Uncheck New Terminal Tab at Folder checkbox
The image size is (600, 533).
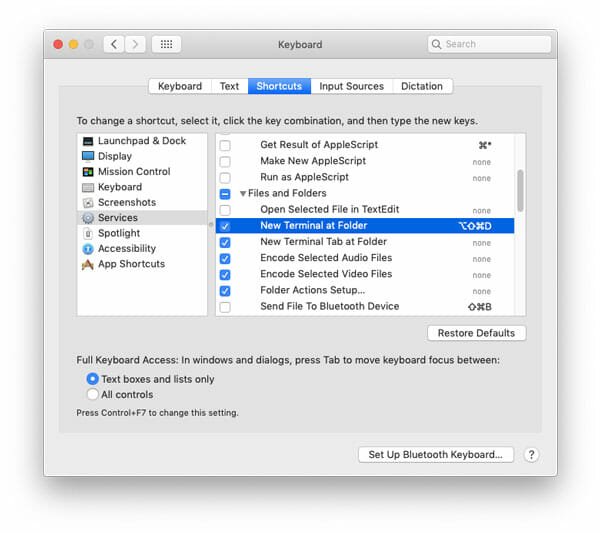click(x=225, y=243)
